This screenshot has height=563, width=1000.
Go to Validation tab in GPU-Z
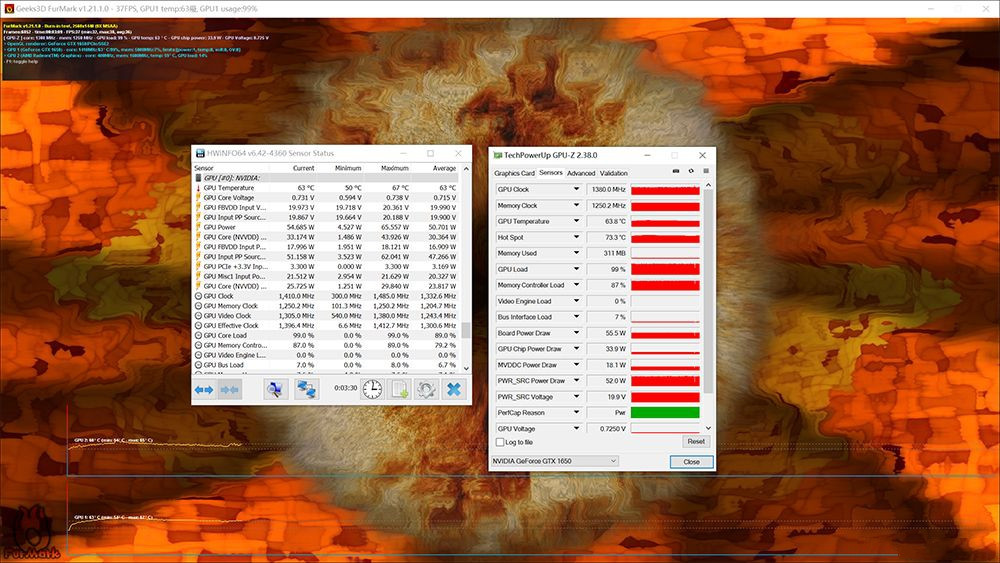[x=614, y=173]
